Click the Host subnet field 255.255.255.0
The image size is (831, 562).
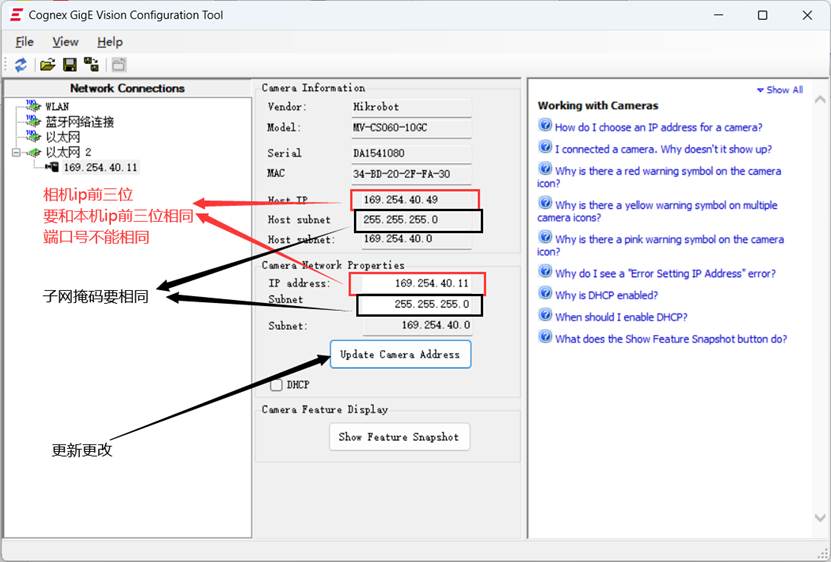pyautogui.click(x=418, y=220)
